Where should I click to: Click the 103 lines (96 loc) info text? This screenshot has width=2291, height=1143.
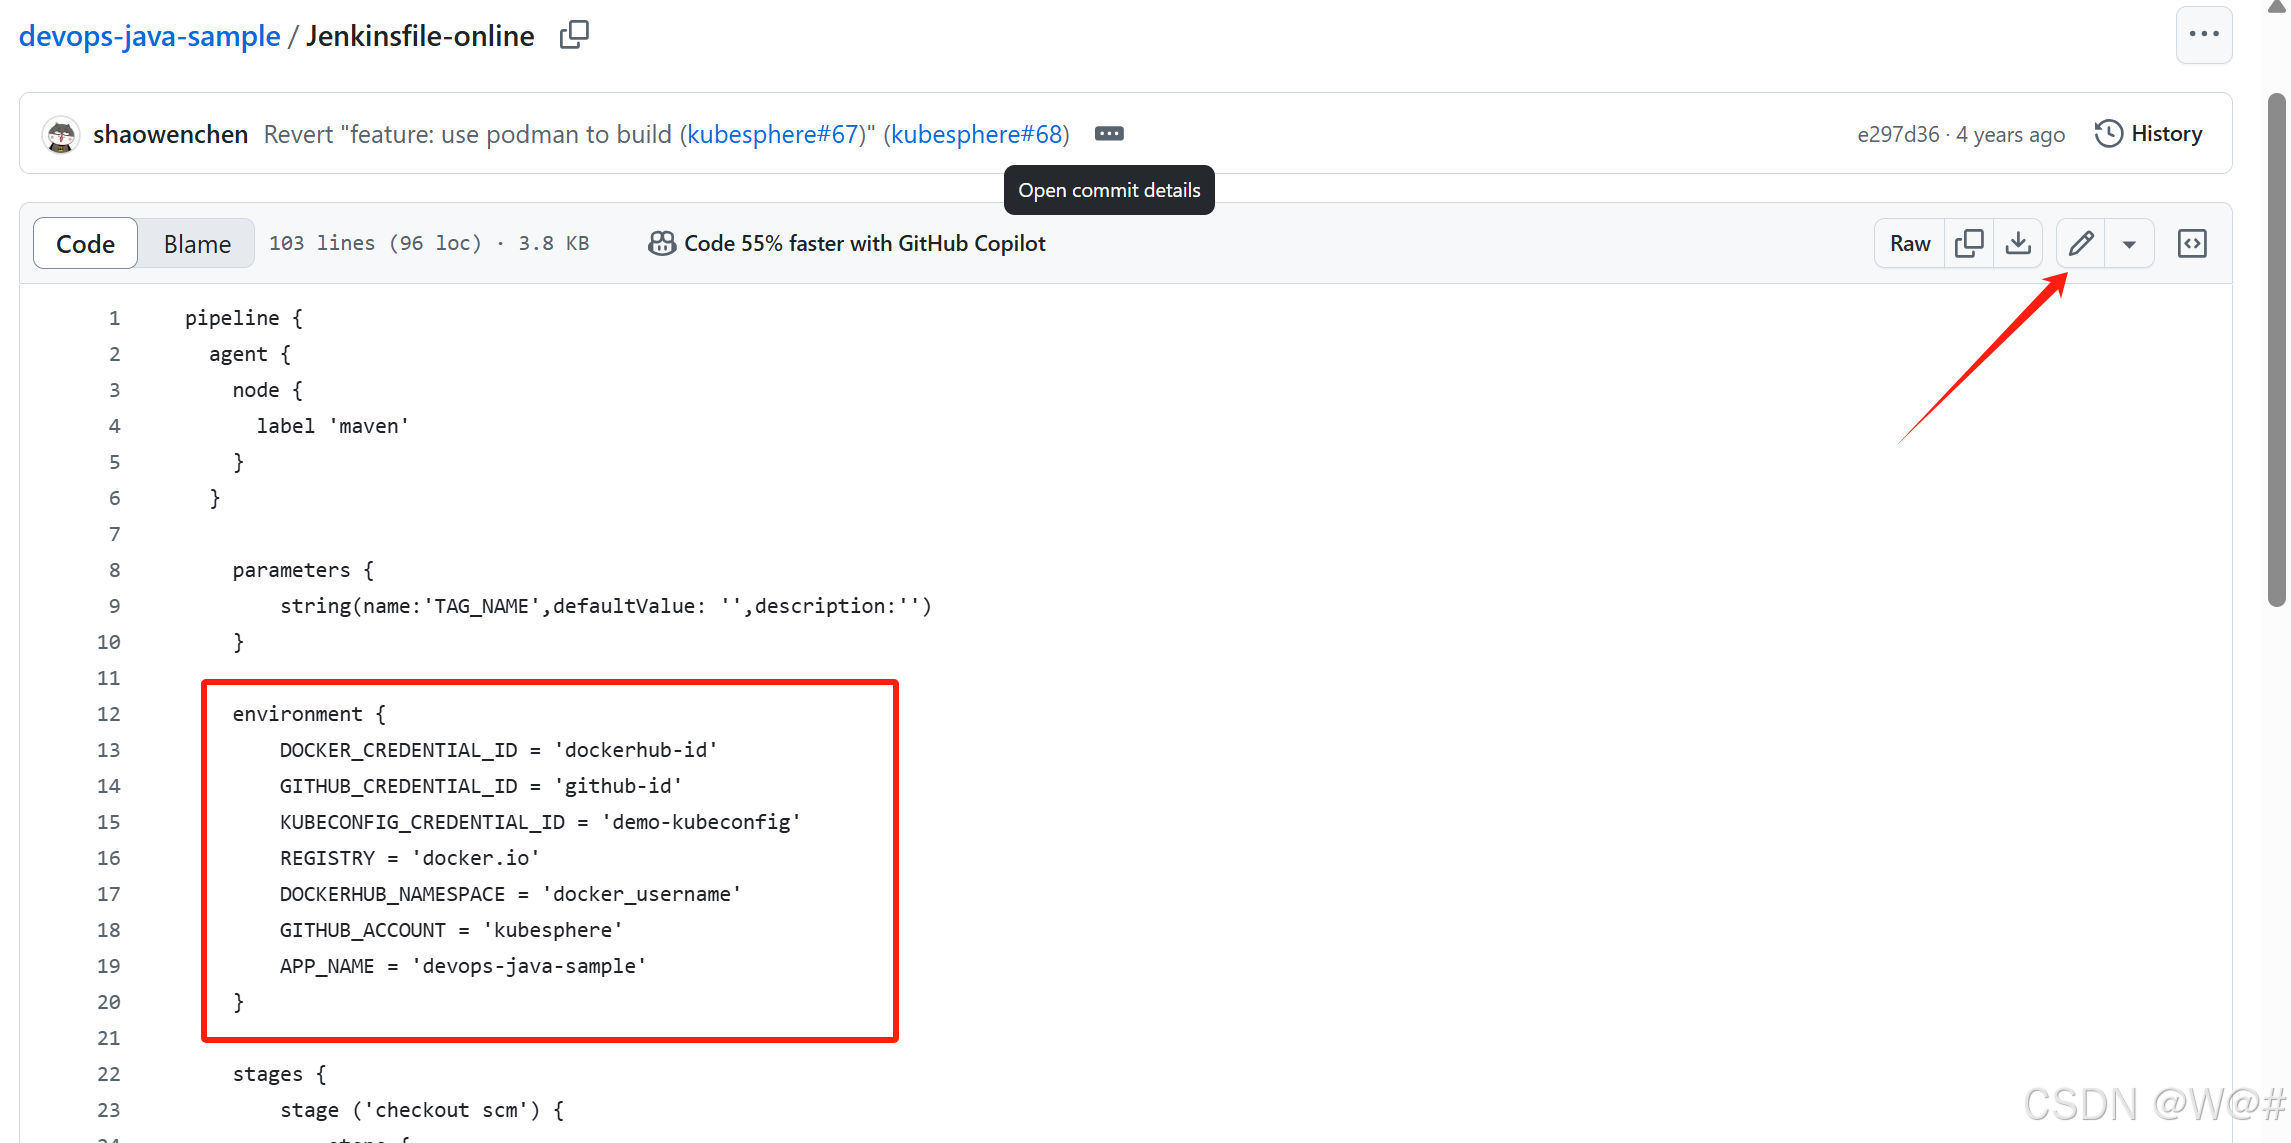(375, 243)
